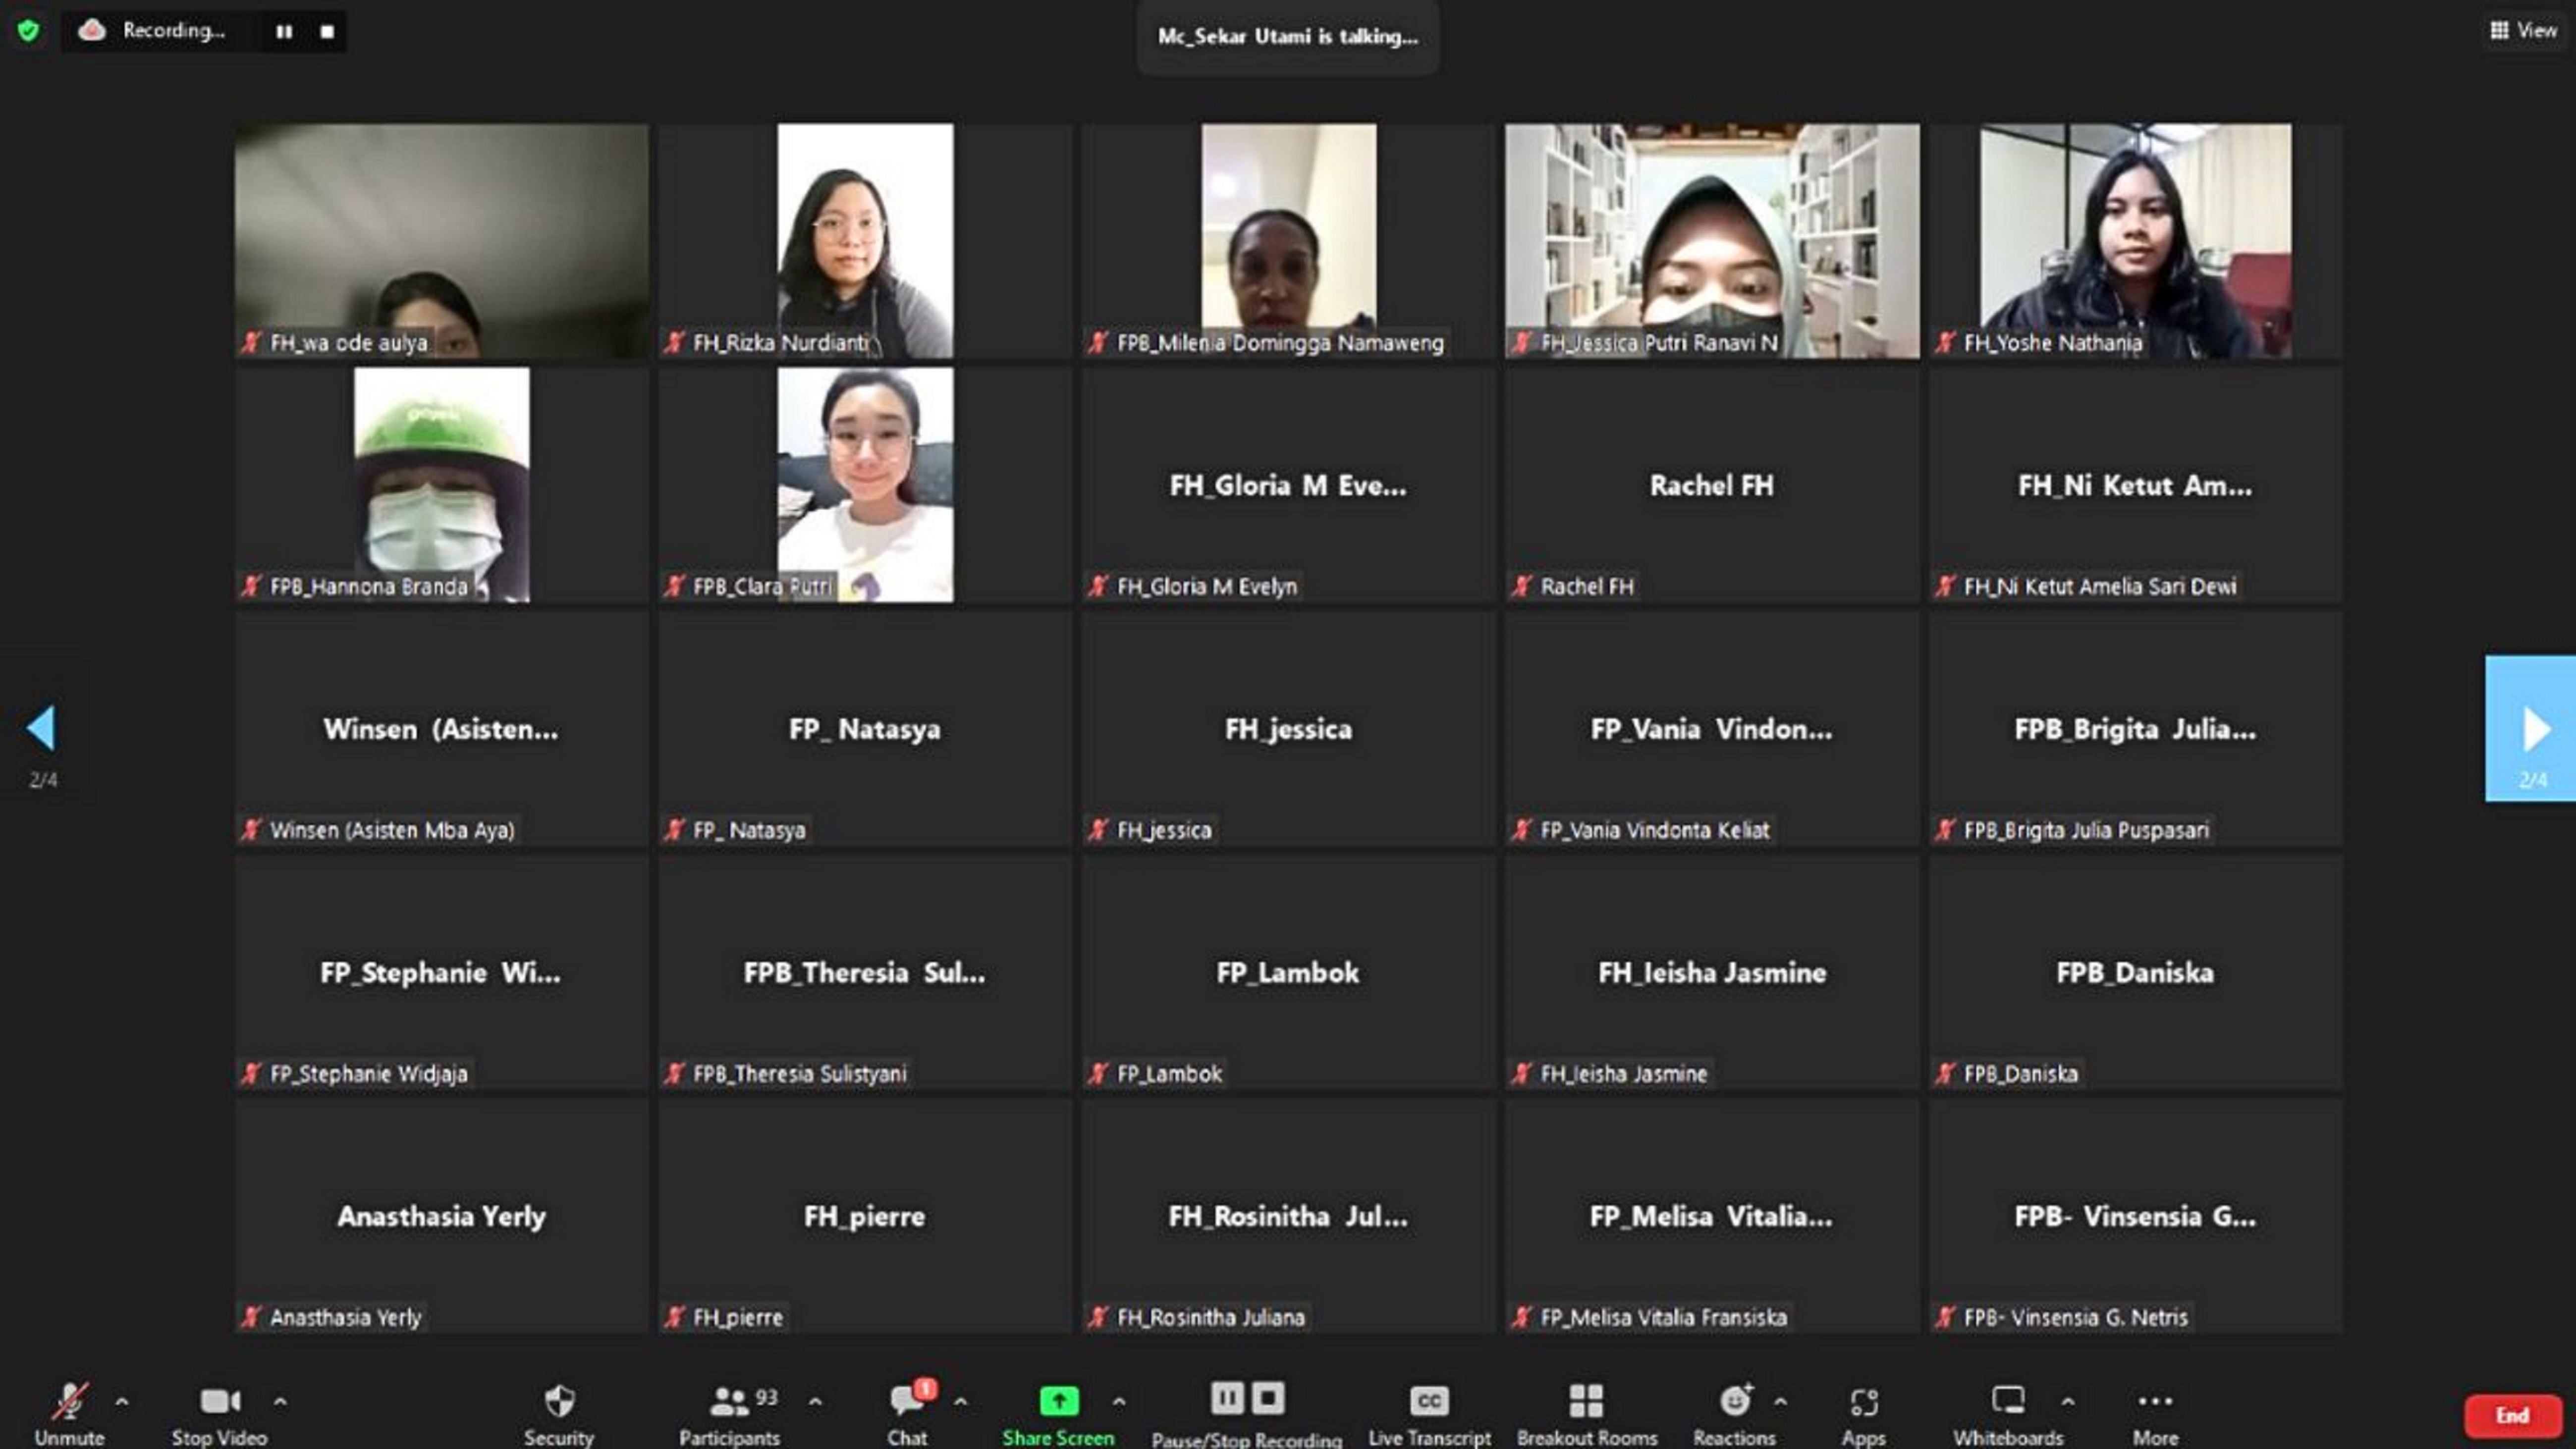Click name label FPB_Brigita Julia Puspasari
The width and height of the screenshot is (2576, 1449).
[x=2087, y=830]
